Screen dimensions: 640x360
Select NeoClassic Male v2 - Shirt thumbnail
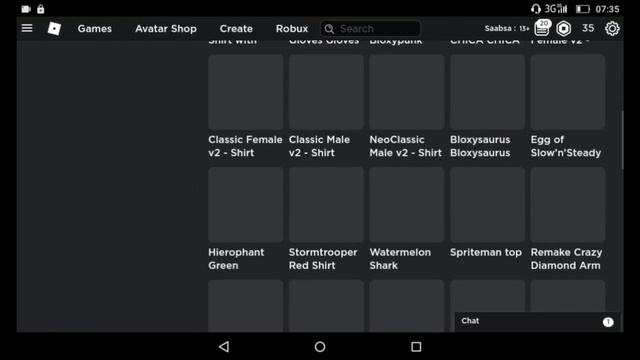(407, 92)
